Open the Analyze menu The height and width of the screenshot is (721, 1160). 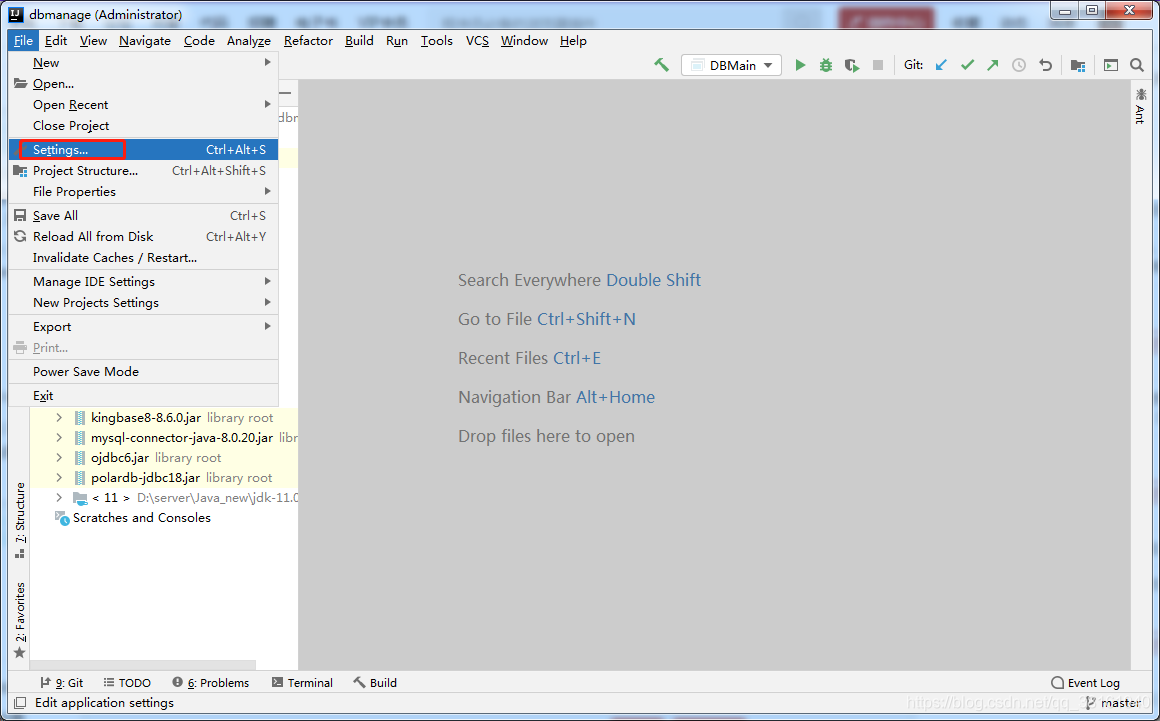click(x=249, y=41)
